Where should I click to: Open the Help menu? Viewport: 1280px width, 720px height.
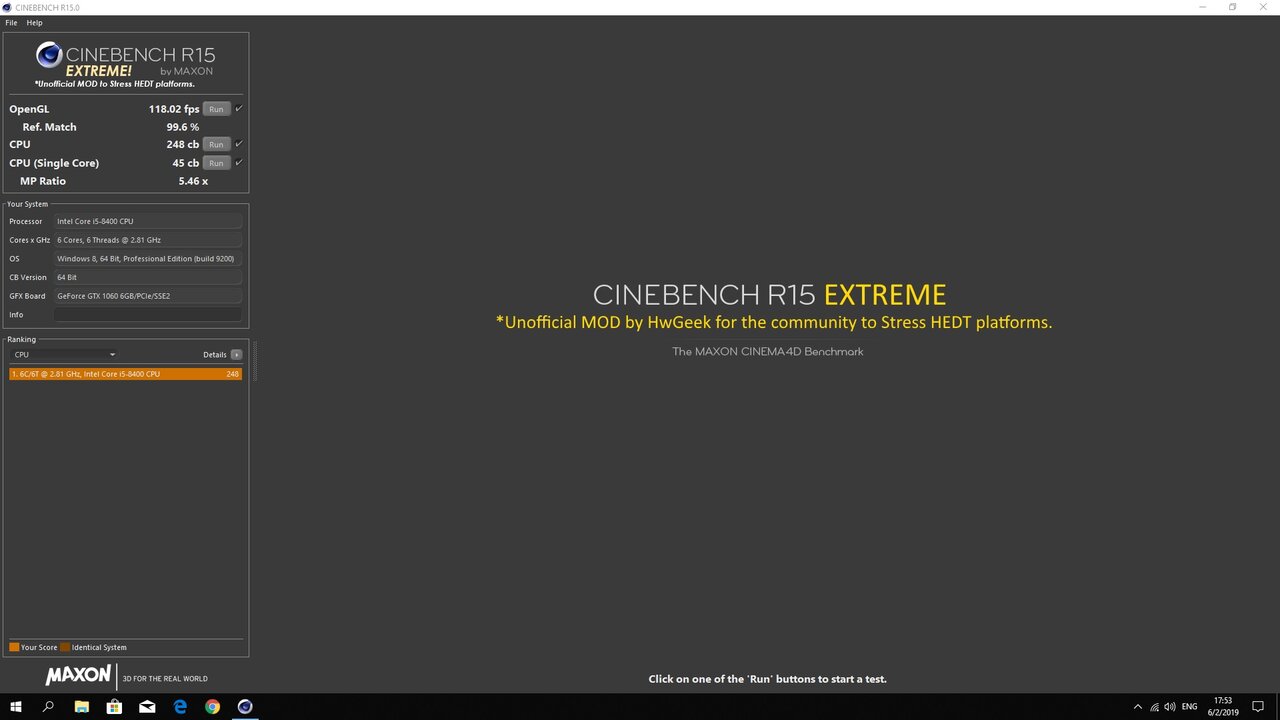point(34,22)
